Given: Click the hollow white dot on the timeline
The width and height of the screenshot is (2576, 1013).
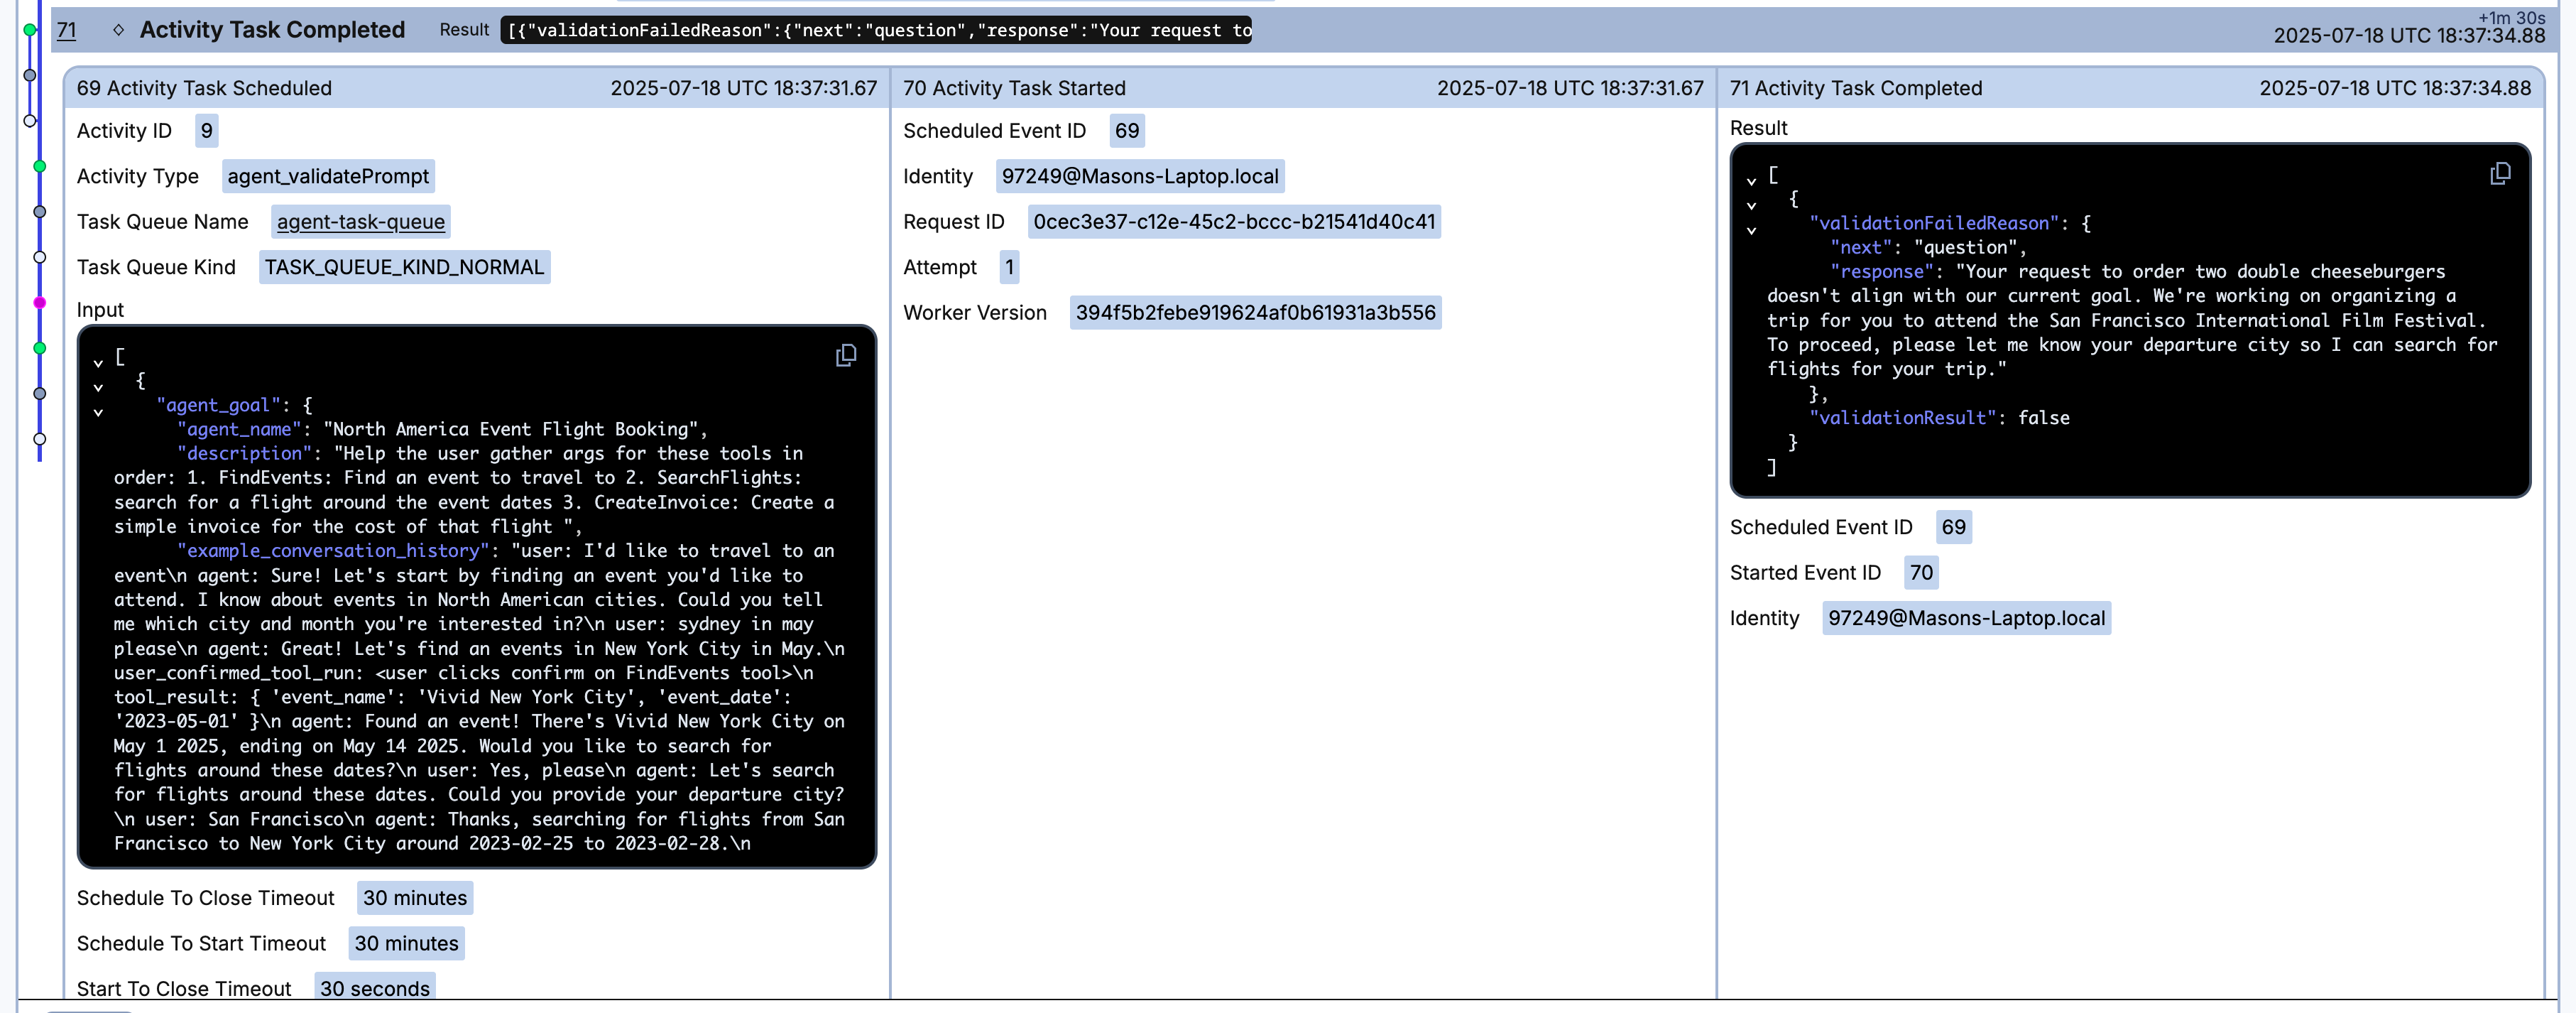Looking at the screenshot, I should [40, 257].
